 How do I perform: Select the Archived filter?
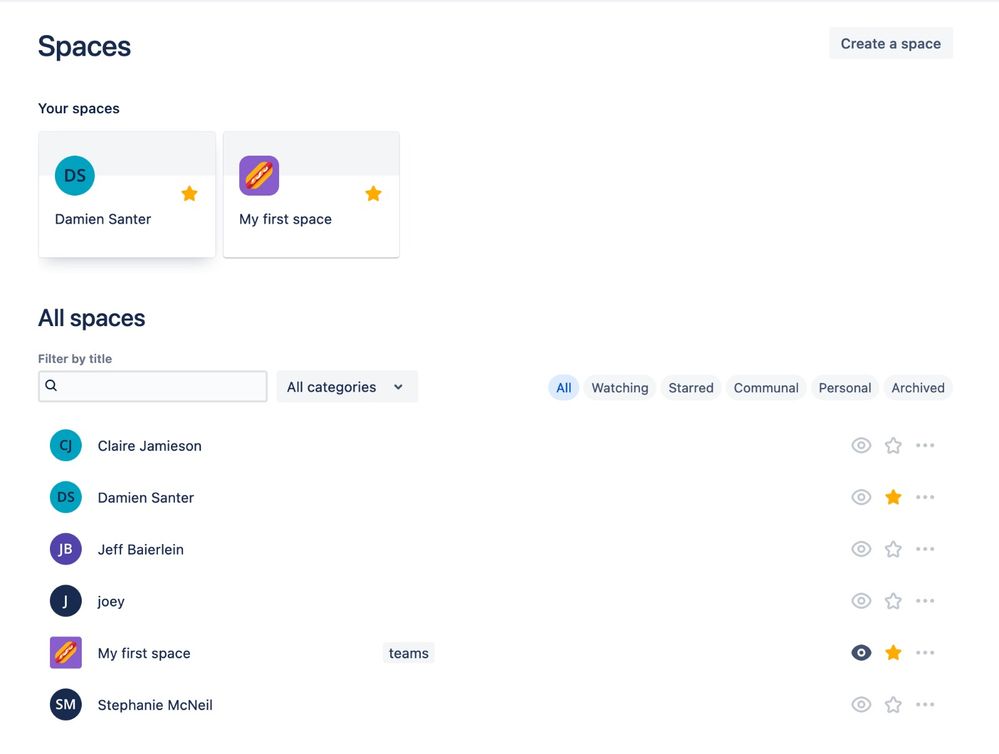coord(917,387)
